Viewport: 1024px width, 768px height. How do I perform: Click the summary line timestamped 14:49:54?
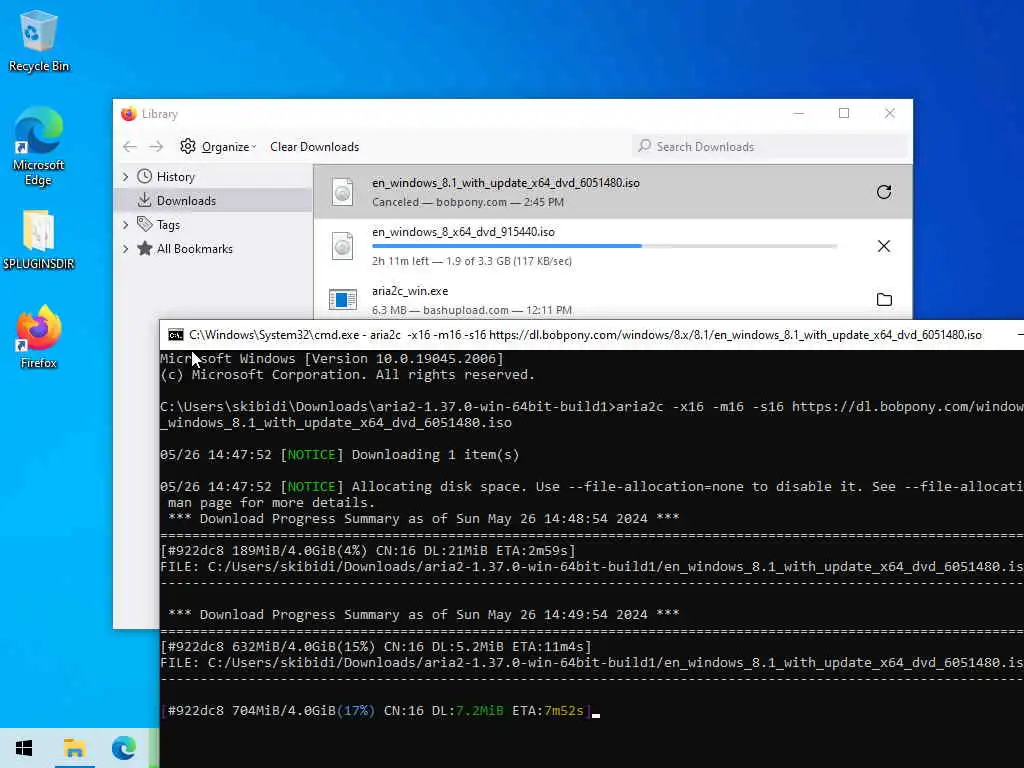click(x=423, y=615)
